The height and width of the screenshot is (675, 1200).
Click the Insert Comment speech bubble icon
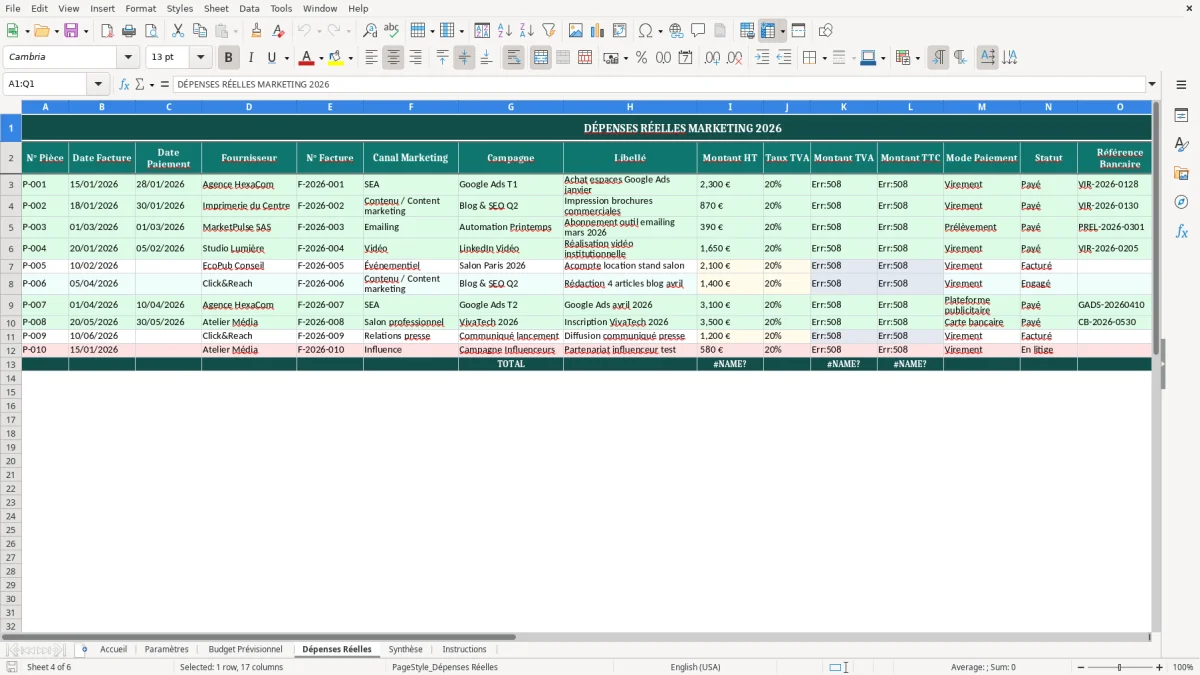pos(698,31)
